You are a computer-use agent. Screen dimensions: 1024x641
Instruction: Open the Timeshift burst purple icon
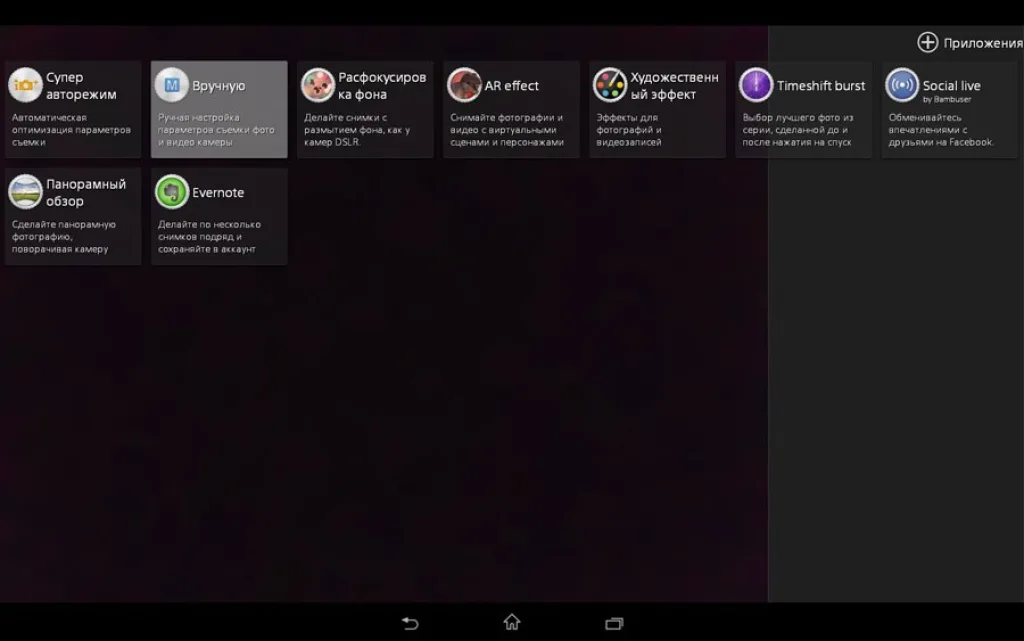click(x=756, y=85)
